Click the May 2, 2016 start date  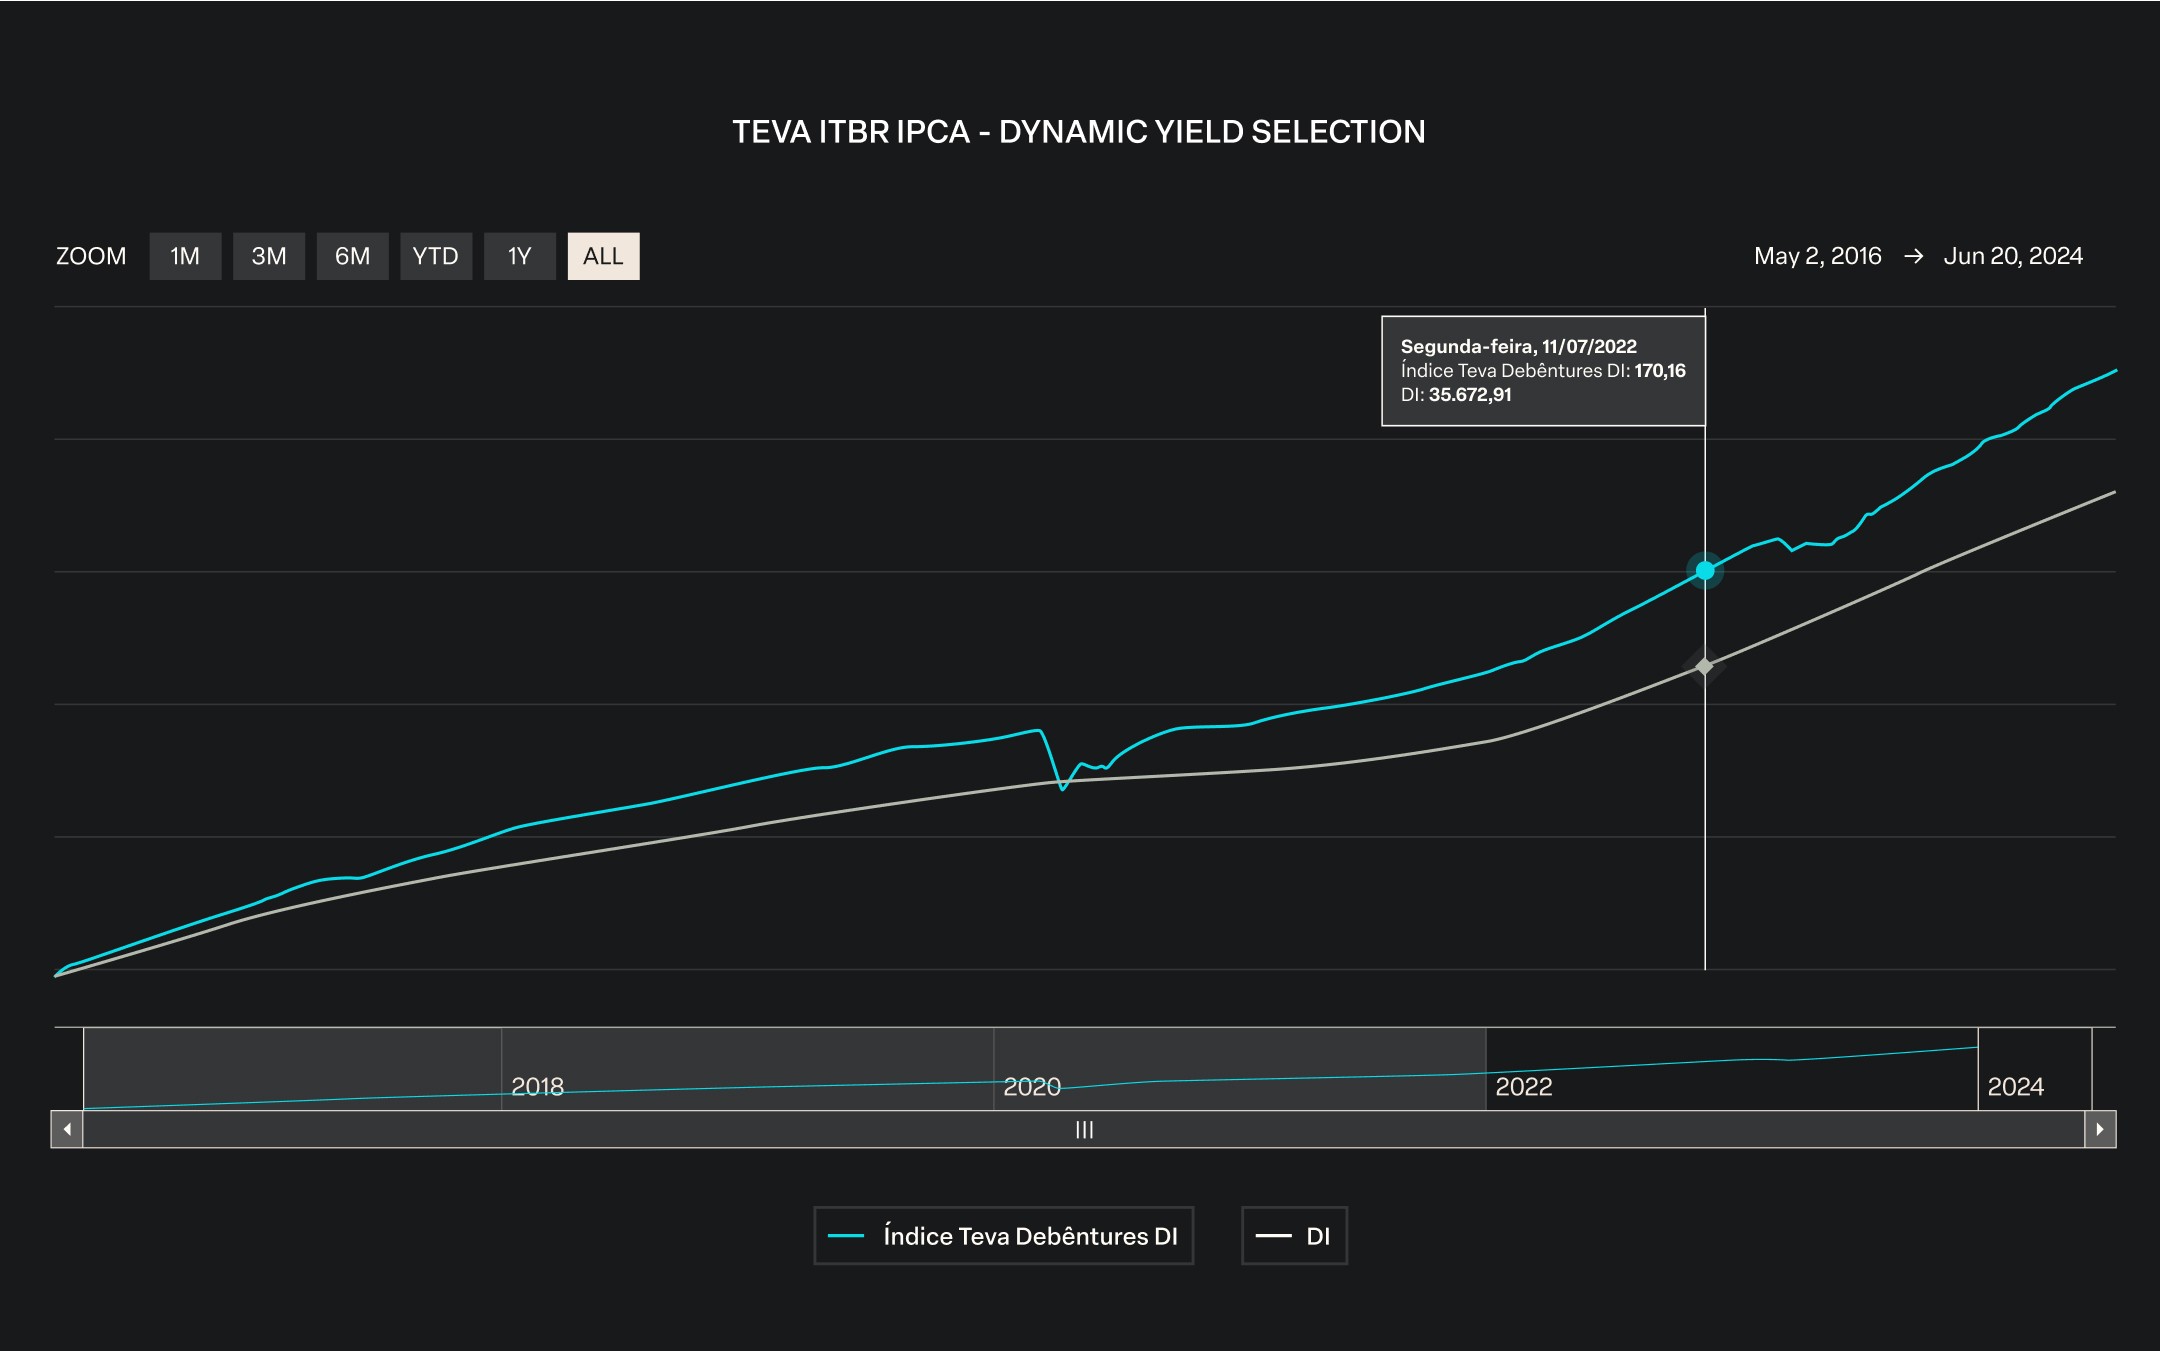pyautogui.click(x=1817, y=256)
